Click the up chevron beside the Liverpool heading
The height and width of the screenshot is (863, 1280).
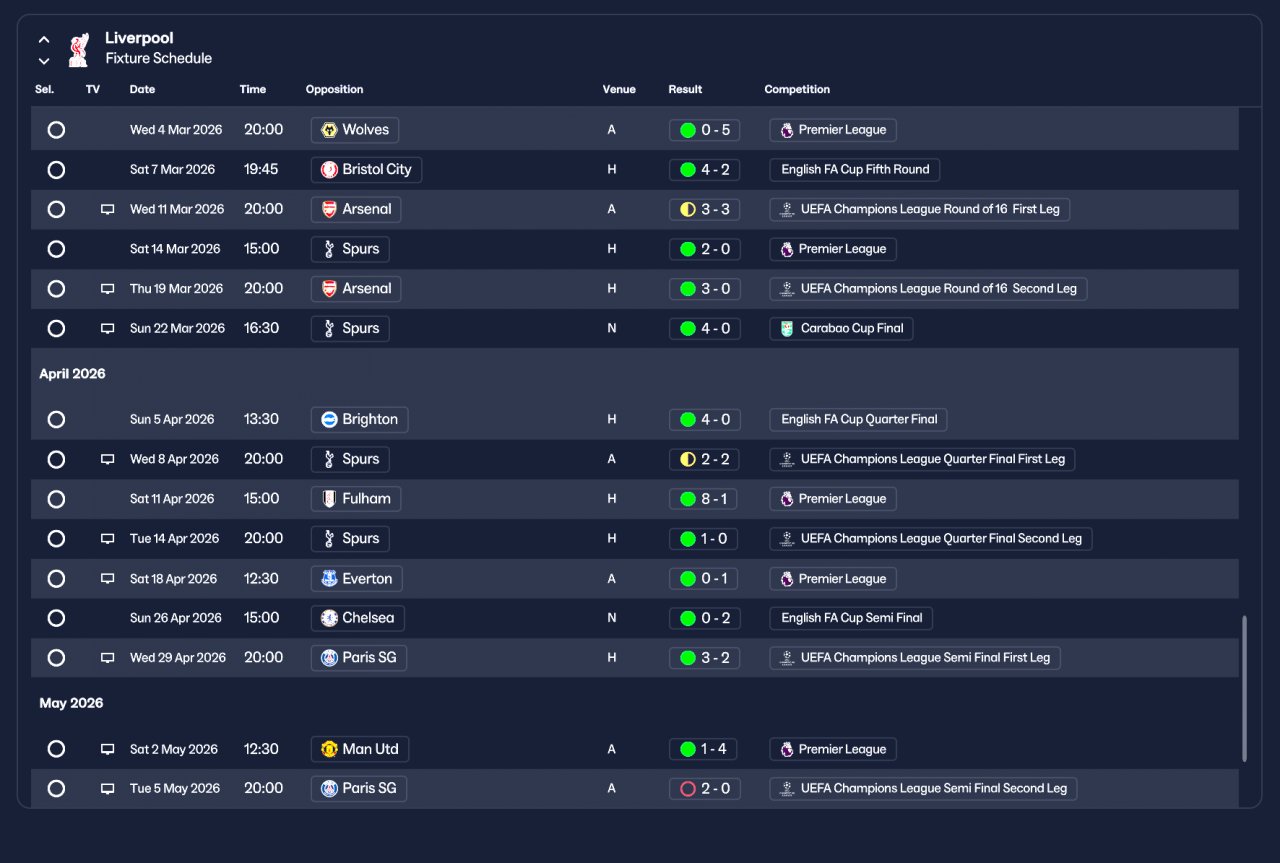pyautogui.click(x=44, y=40)
